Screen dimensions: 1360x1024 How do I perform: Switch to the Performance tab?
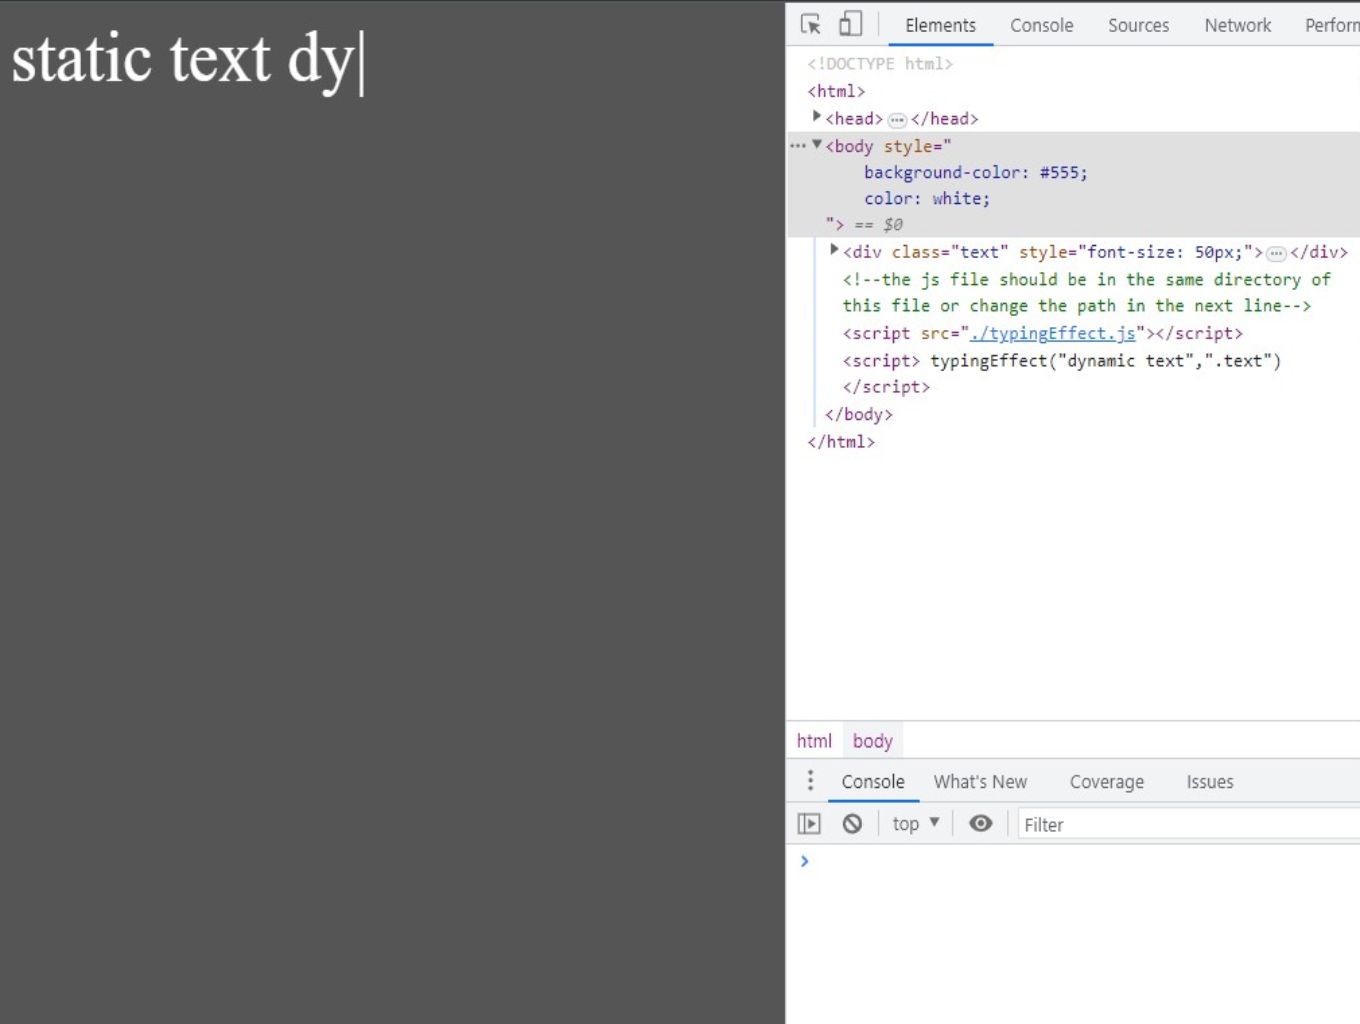[1331, 25]
